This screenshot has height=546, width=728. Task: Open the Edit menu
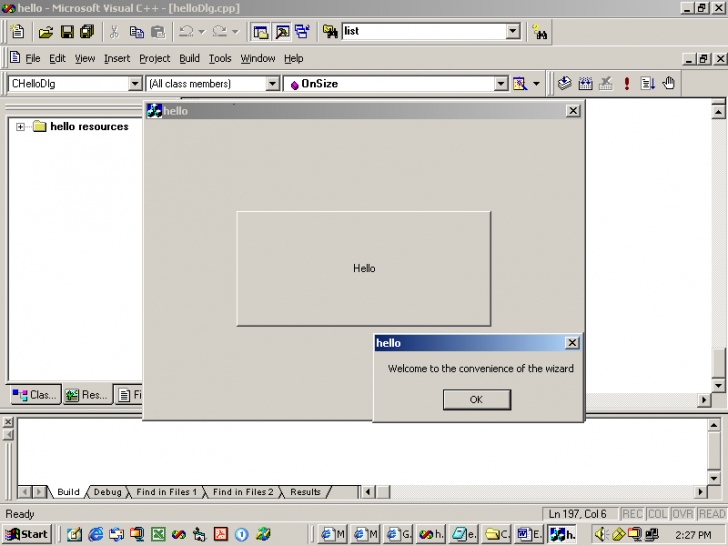tap(57, 58)
